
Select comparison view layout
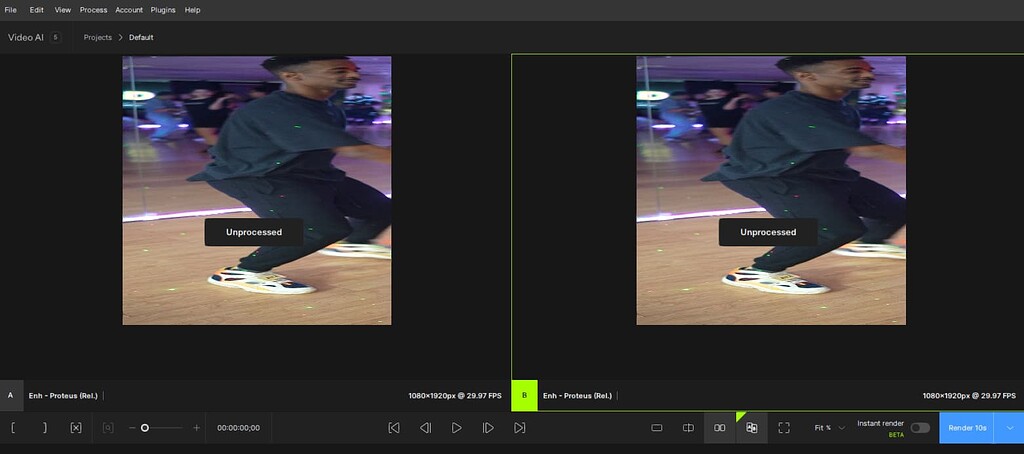751,428
